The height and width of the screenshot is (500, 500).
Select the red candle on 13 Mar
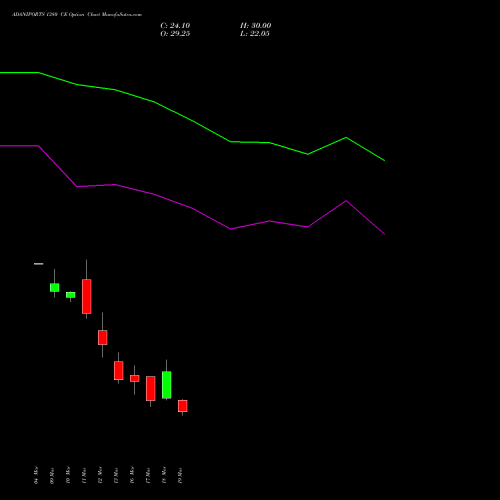pyautogui.click(x=119, y=370)
